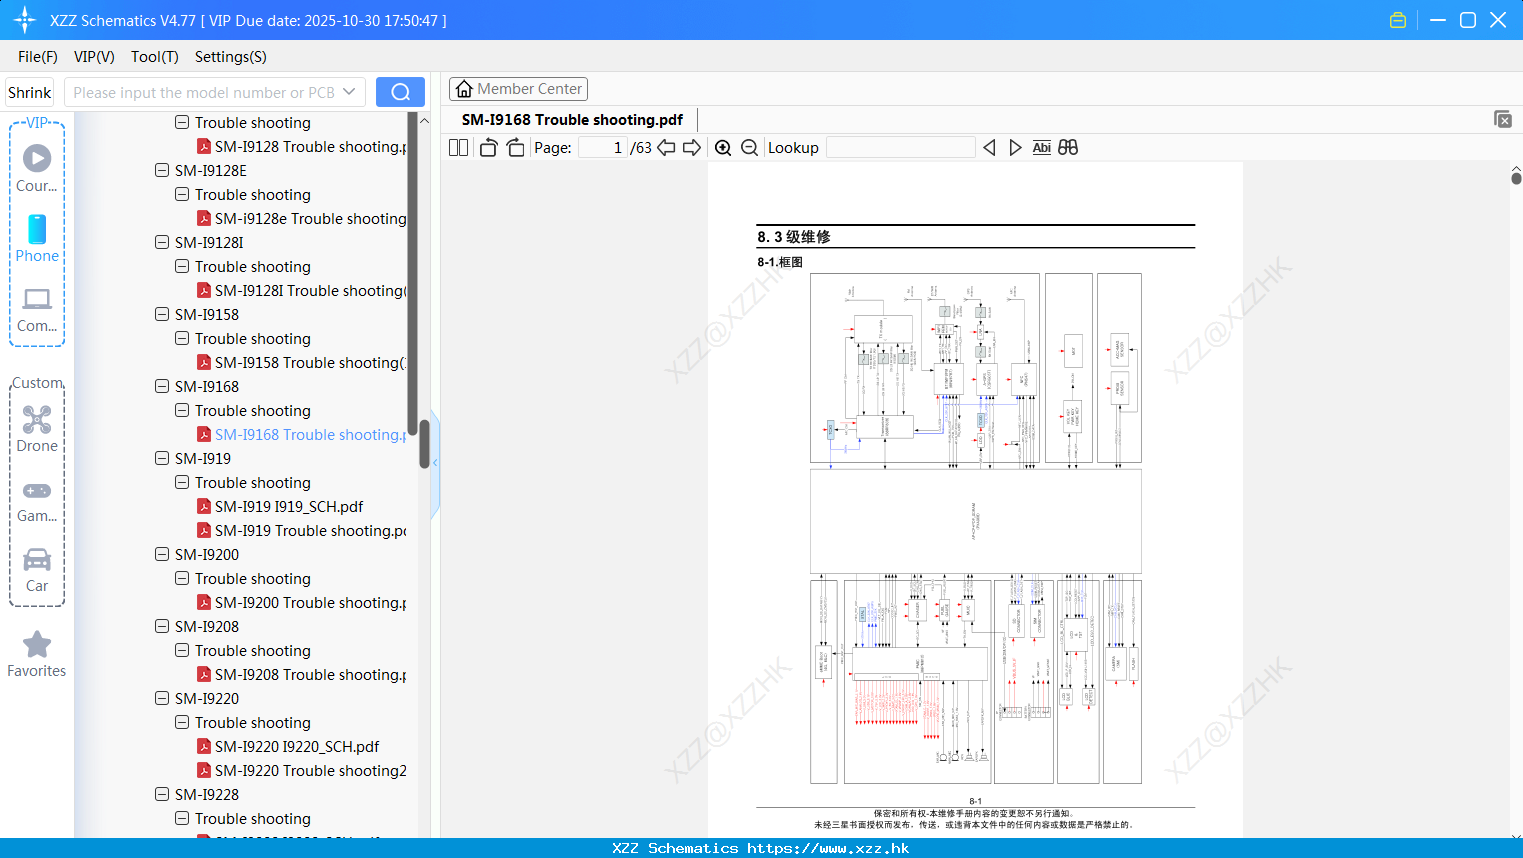
Task: Focus the Page number field
Action: [x=603, y=148]
